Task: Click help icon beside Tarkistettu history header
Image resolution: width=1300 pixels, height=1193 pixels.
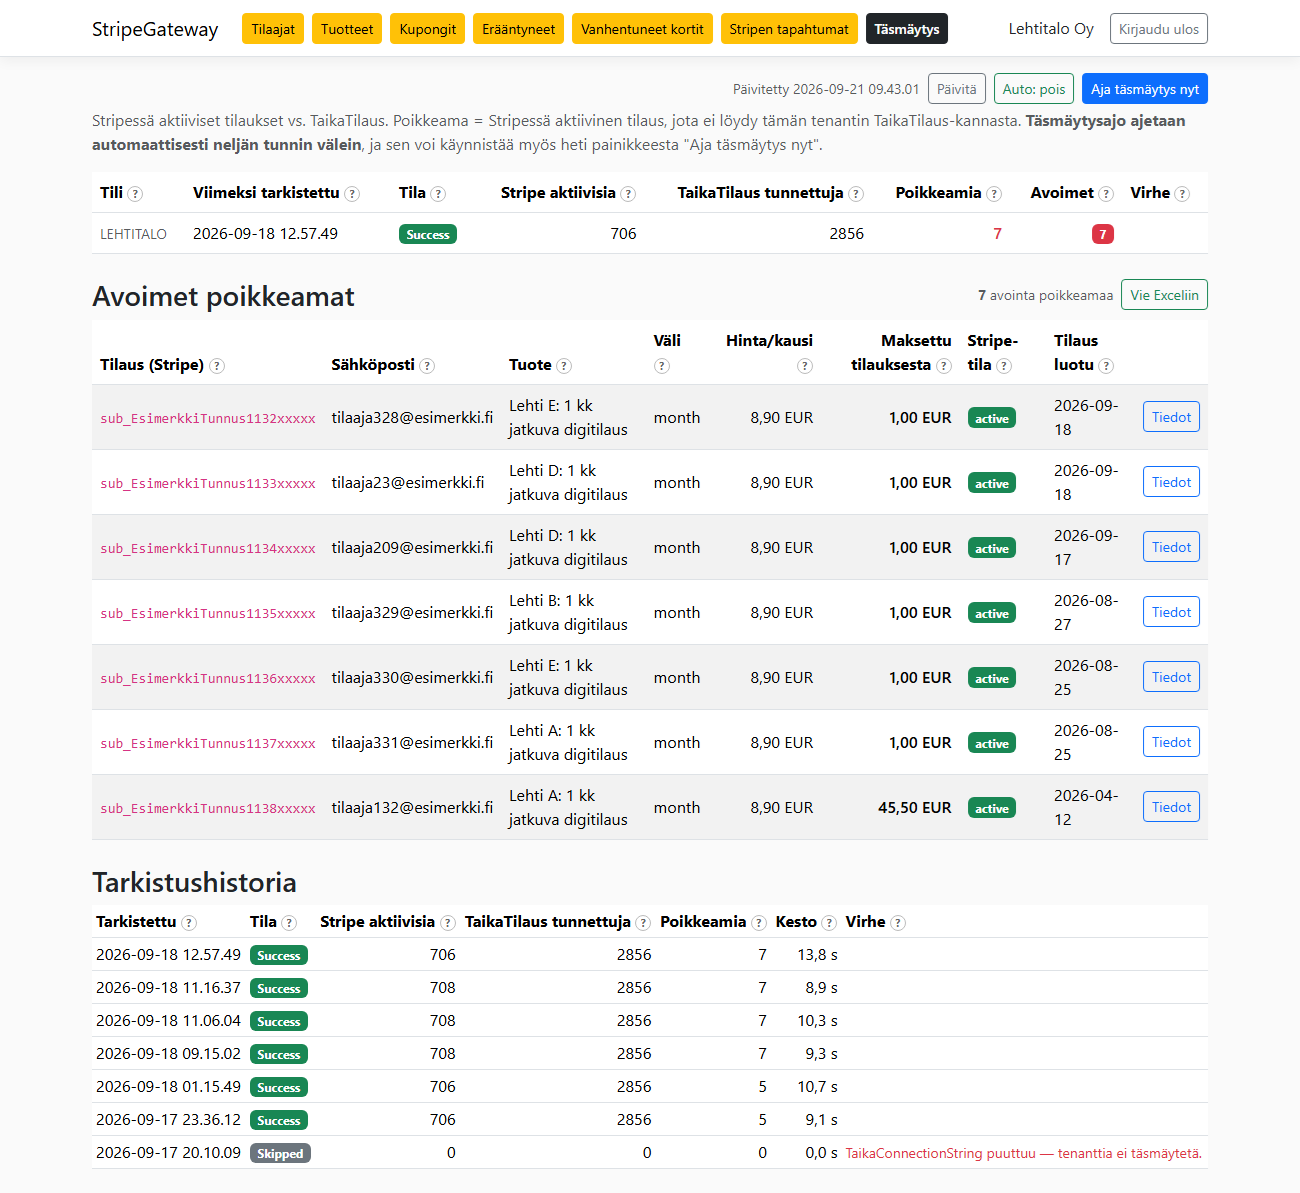Action: [189, 923]
